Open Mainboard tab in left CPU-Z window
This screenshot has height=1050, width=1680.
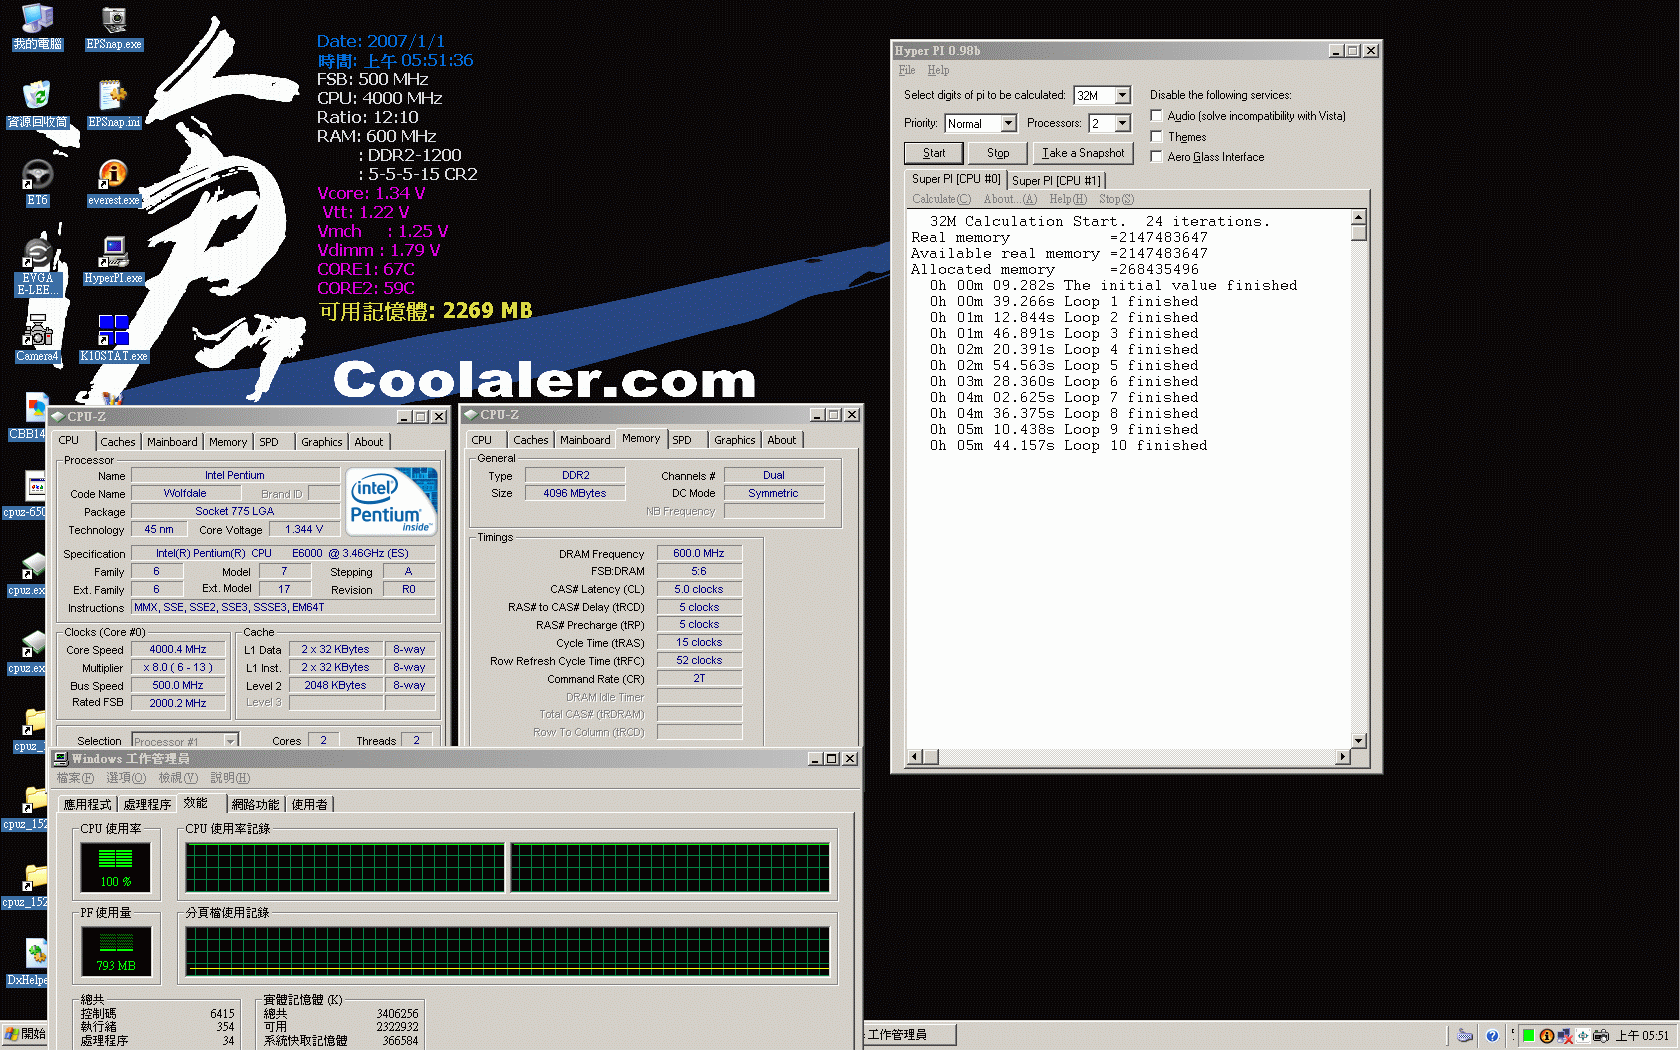(x=172, y=442)
